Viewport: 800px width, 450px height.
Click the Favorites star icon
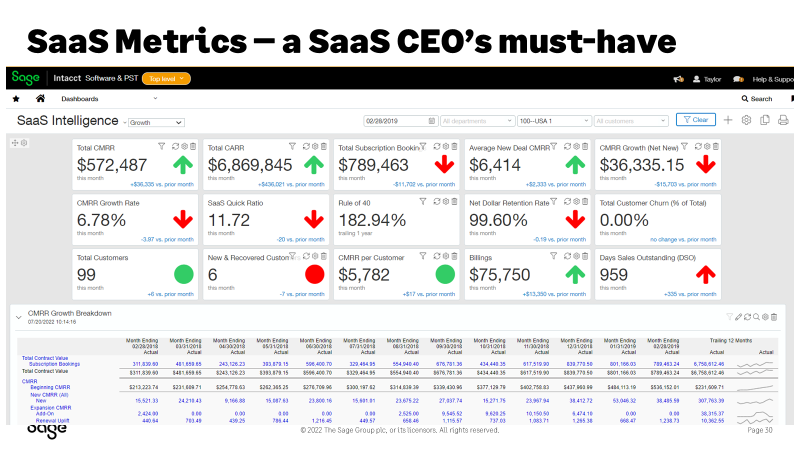(x=15, y=99)
